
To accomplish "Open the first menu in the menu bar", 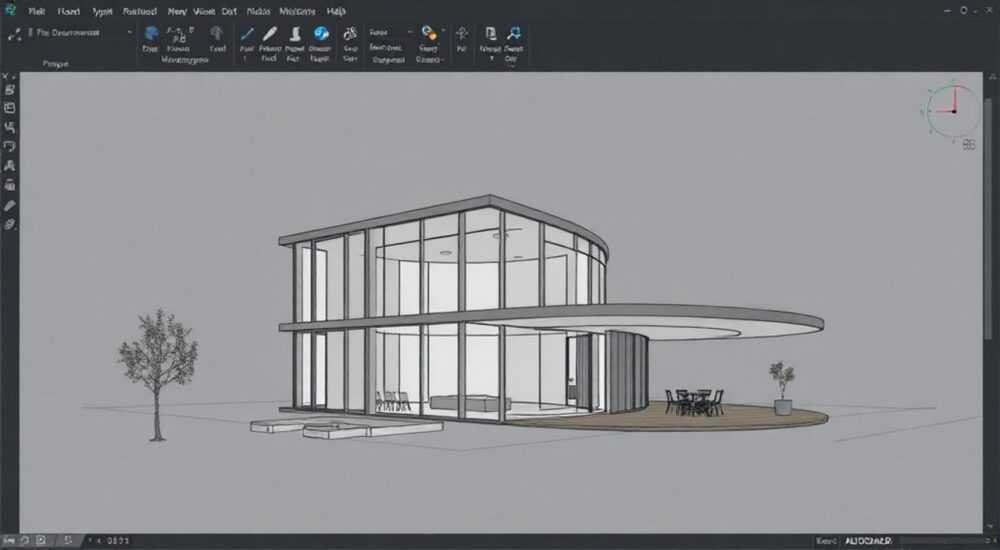I will pos(36,11).
